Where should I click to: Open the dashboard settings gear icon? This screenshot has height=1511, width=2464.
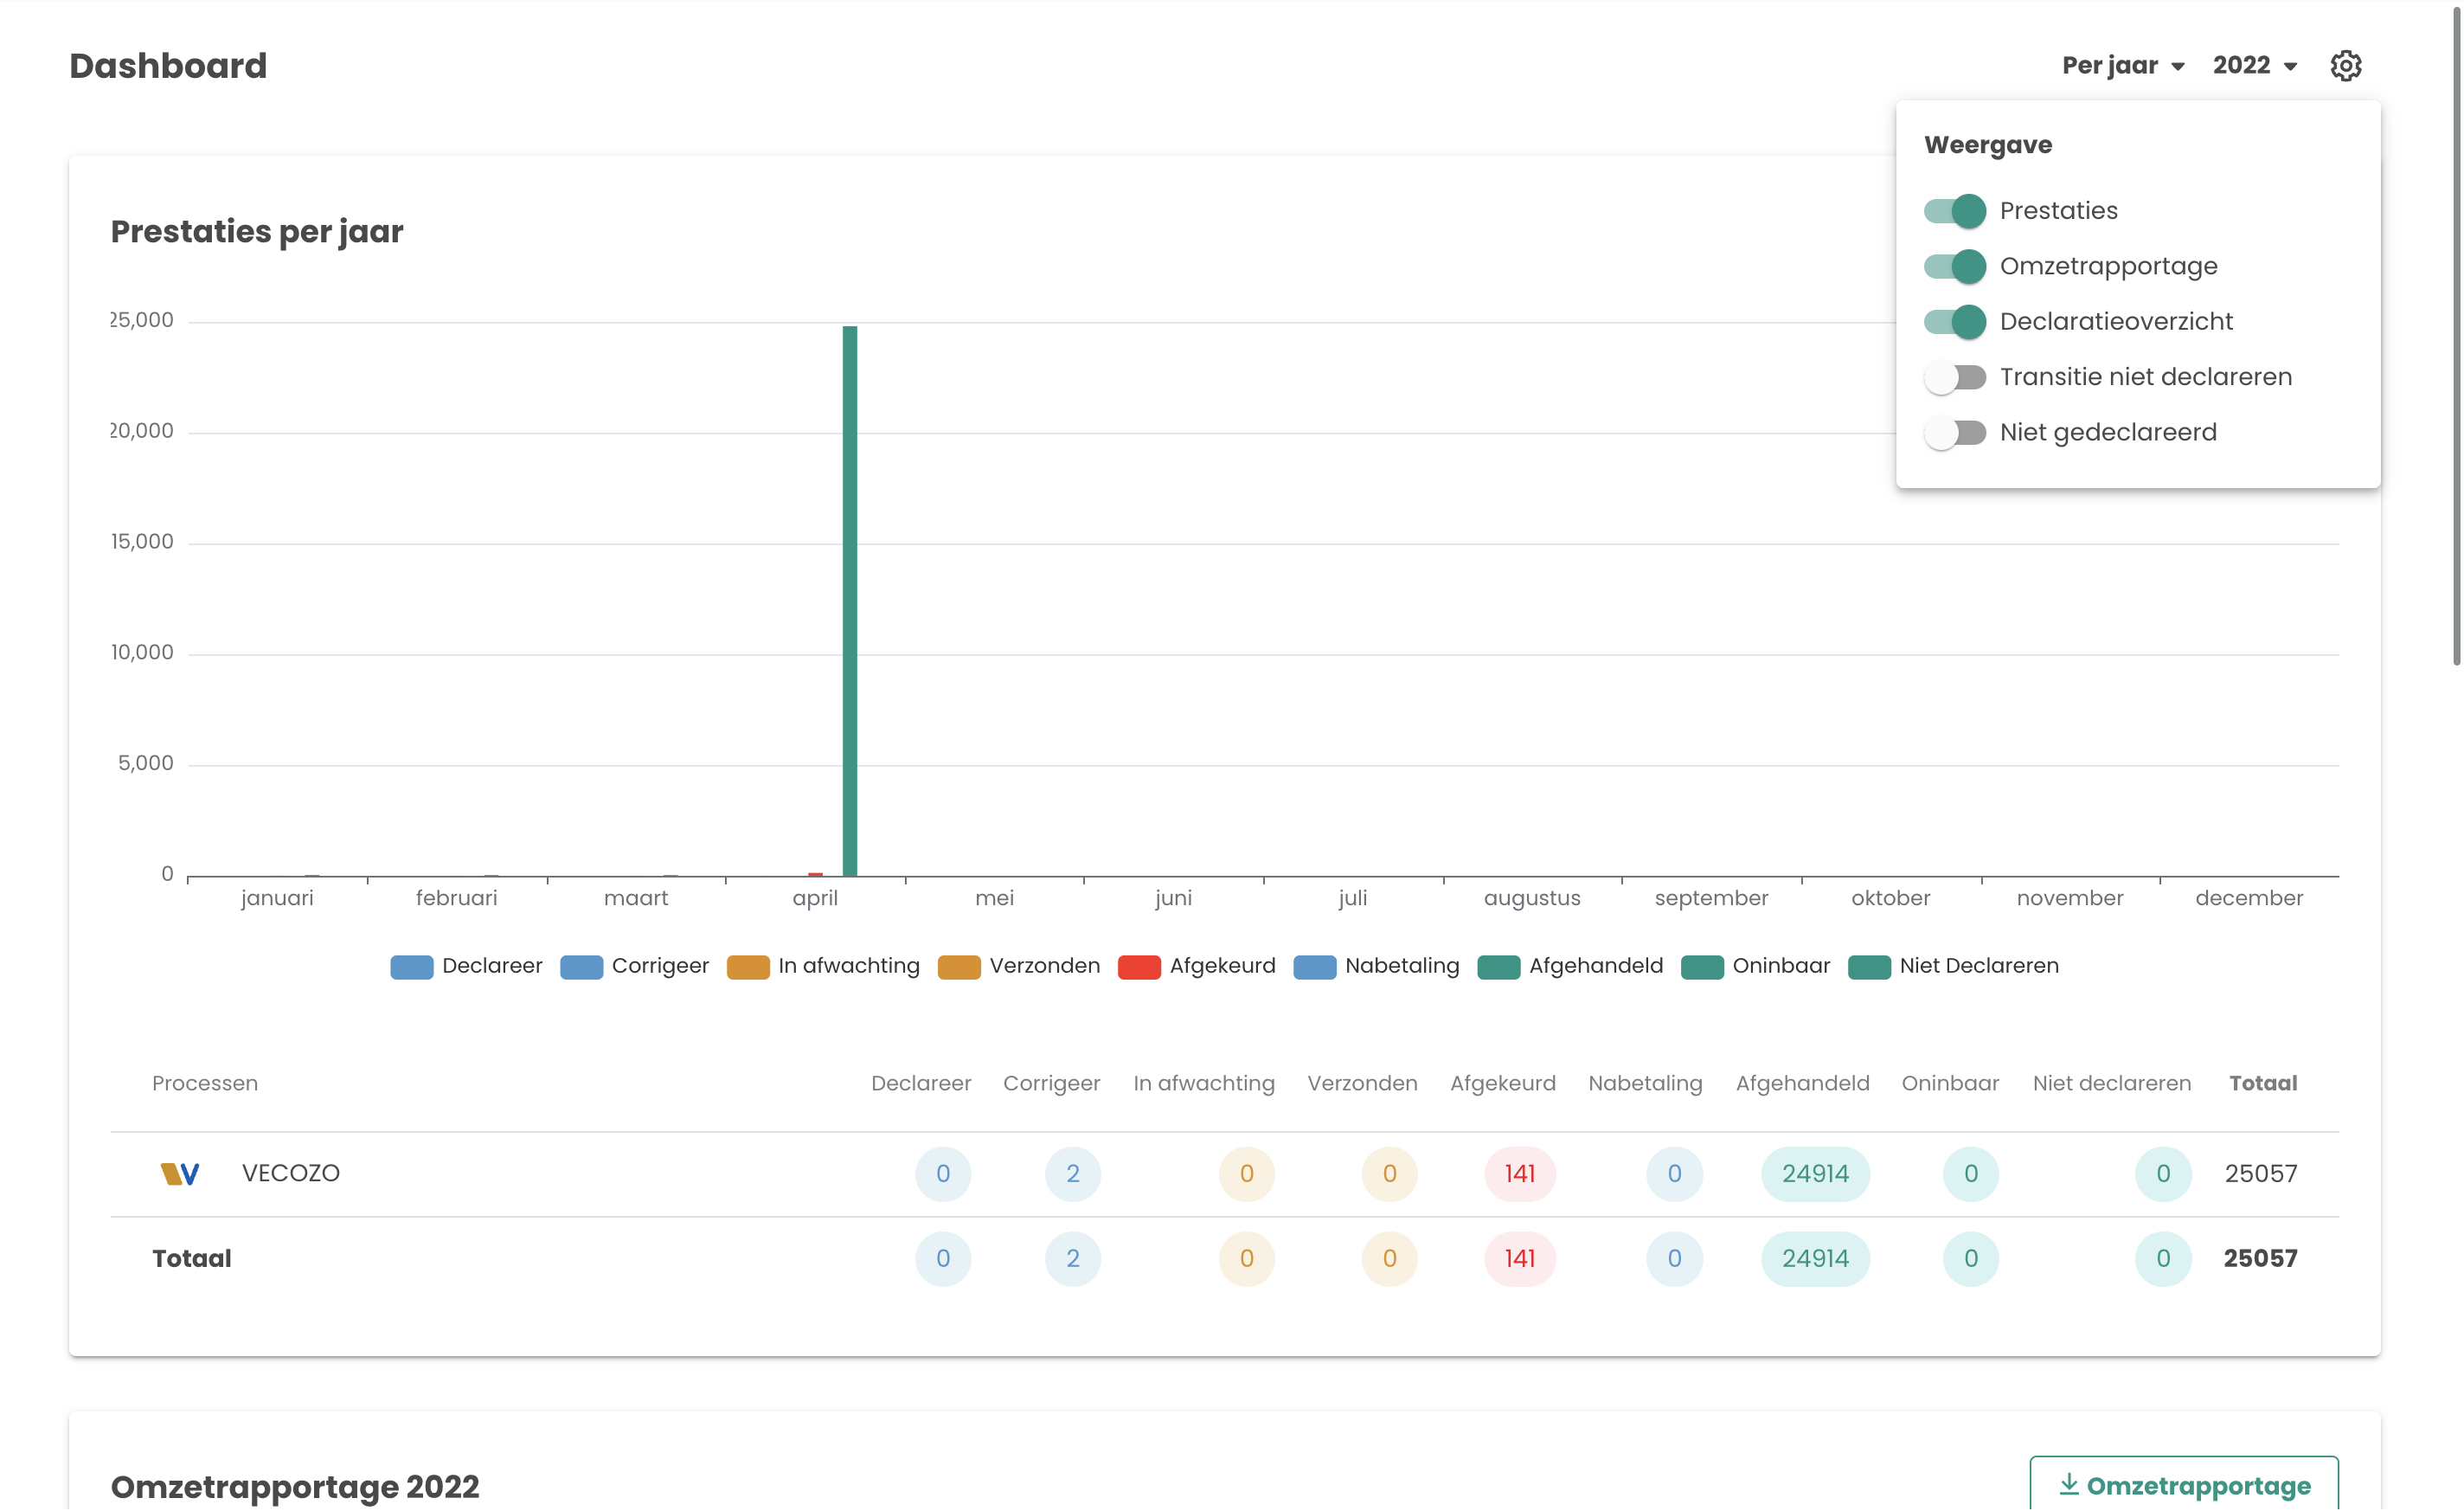[x=2345, y=66]
